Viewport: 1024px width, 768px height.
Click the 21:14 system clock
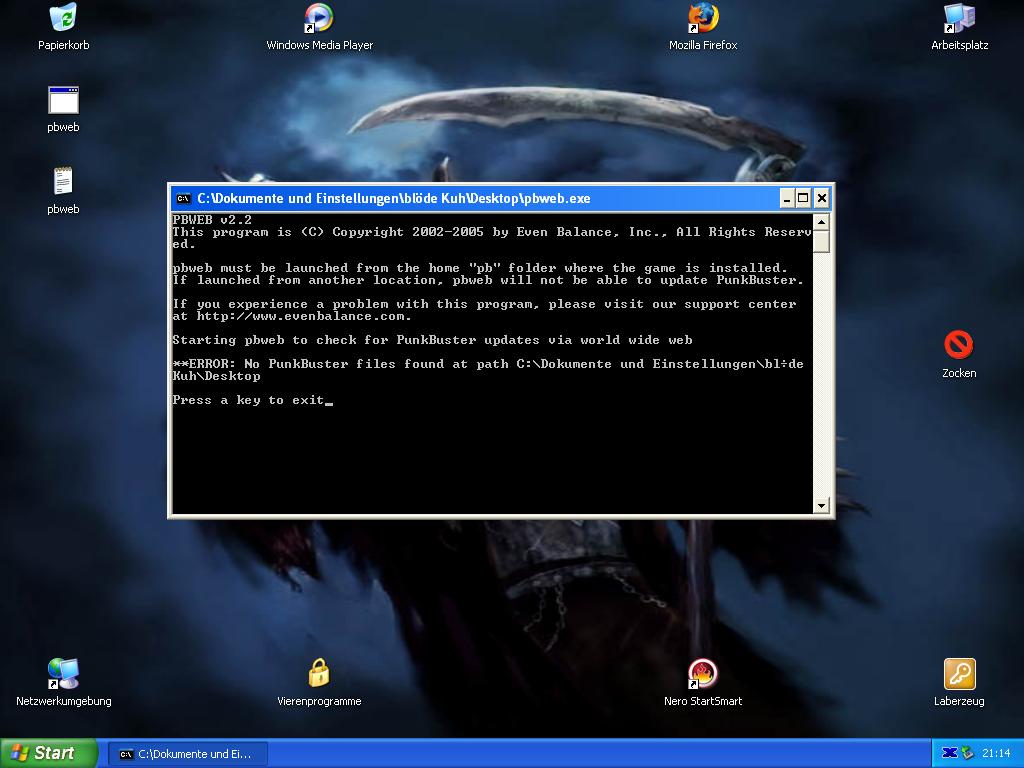coord(996,754)
